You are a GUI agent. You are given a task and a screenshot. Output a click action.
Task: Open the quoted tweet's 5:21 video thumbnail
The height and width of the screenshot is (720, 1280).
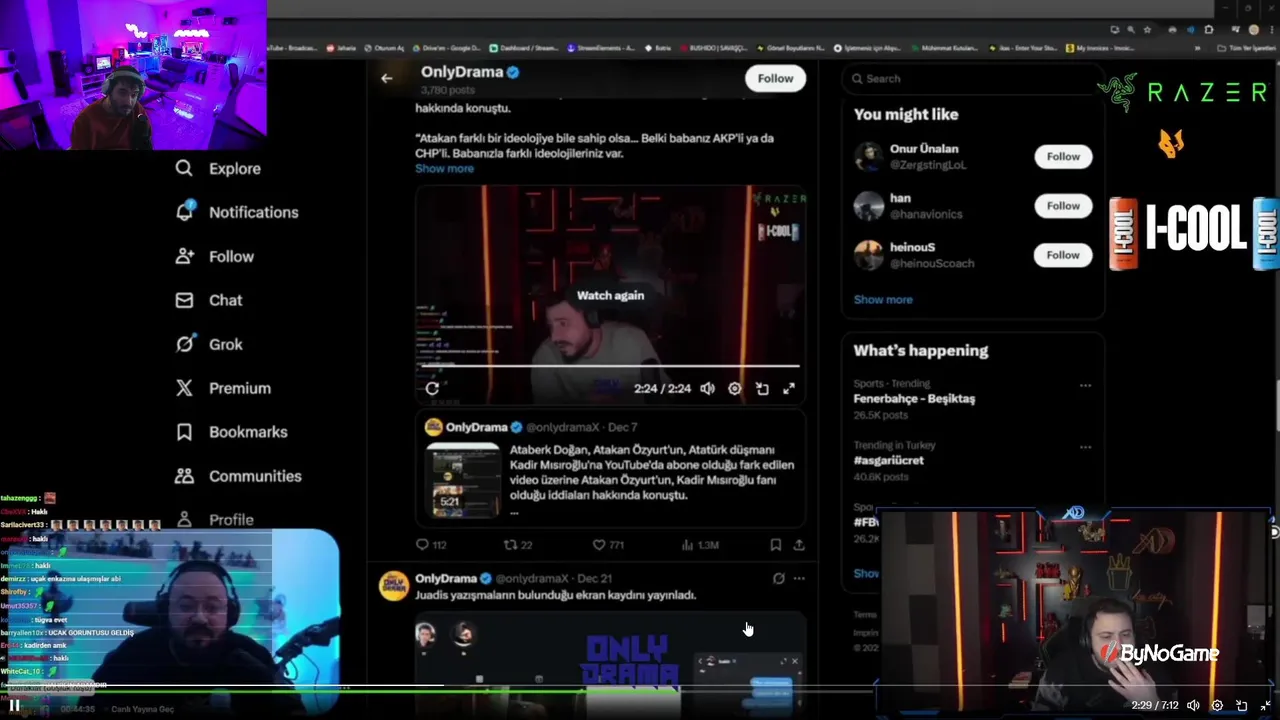(x=463, y=480)
